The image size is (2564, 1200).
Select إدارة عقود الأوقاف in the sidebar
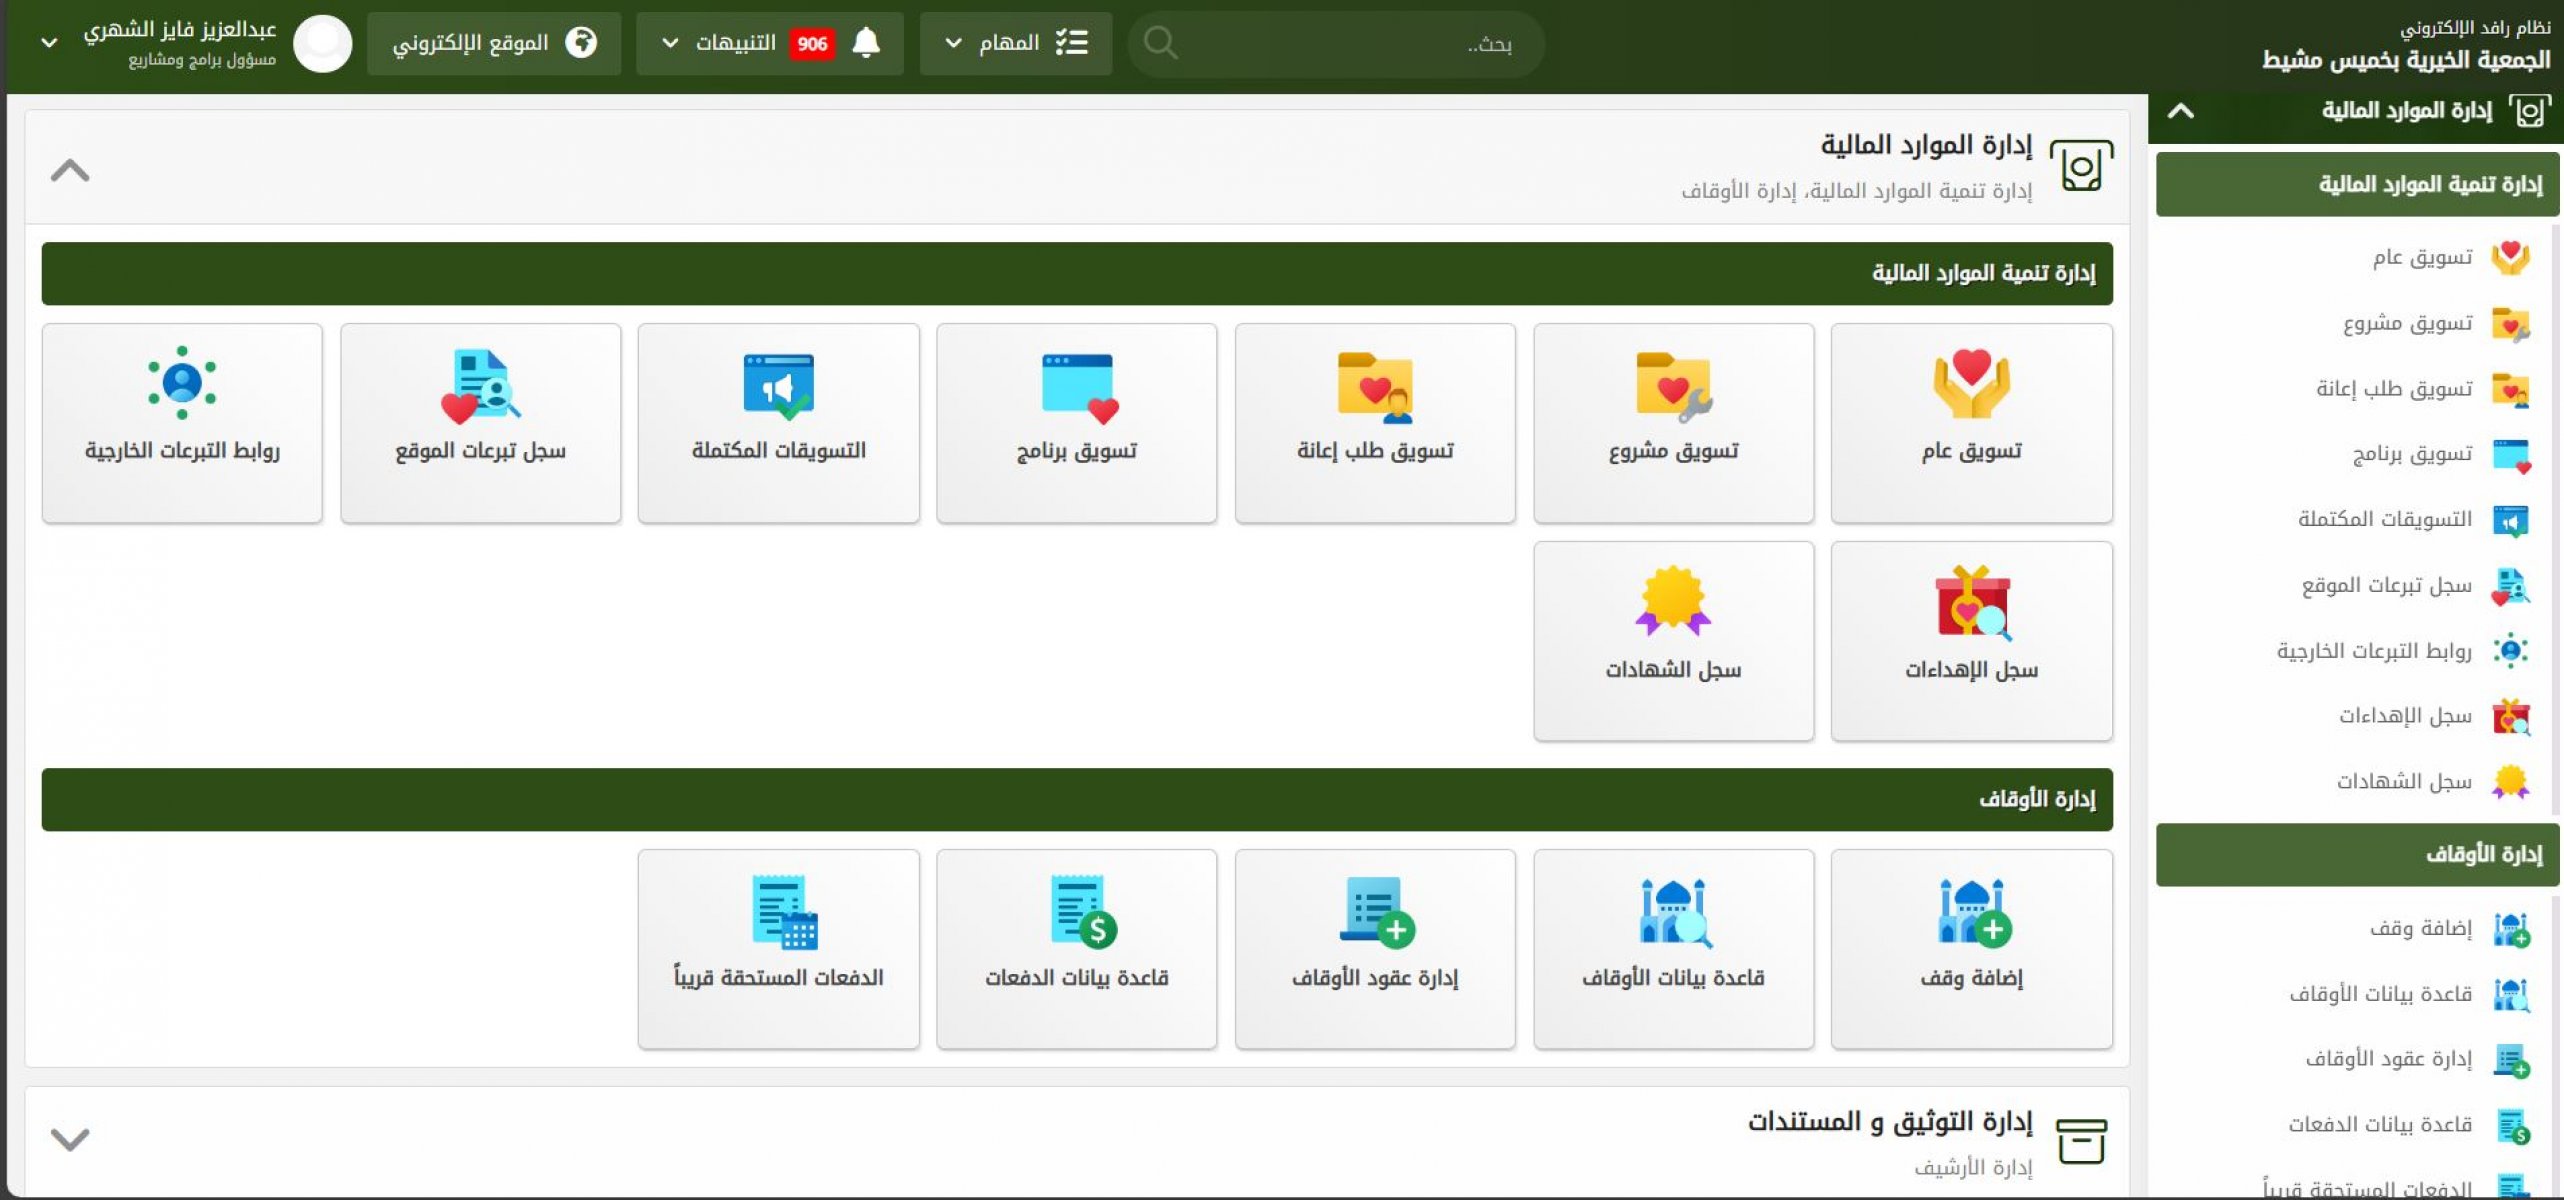point(2388,1059)
